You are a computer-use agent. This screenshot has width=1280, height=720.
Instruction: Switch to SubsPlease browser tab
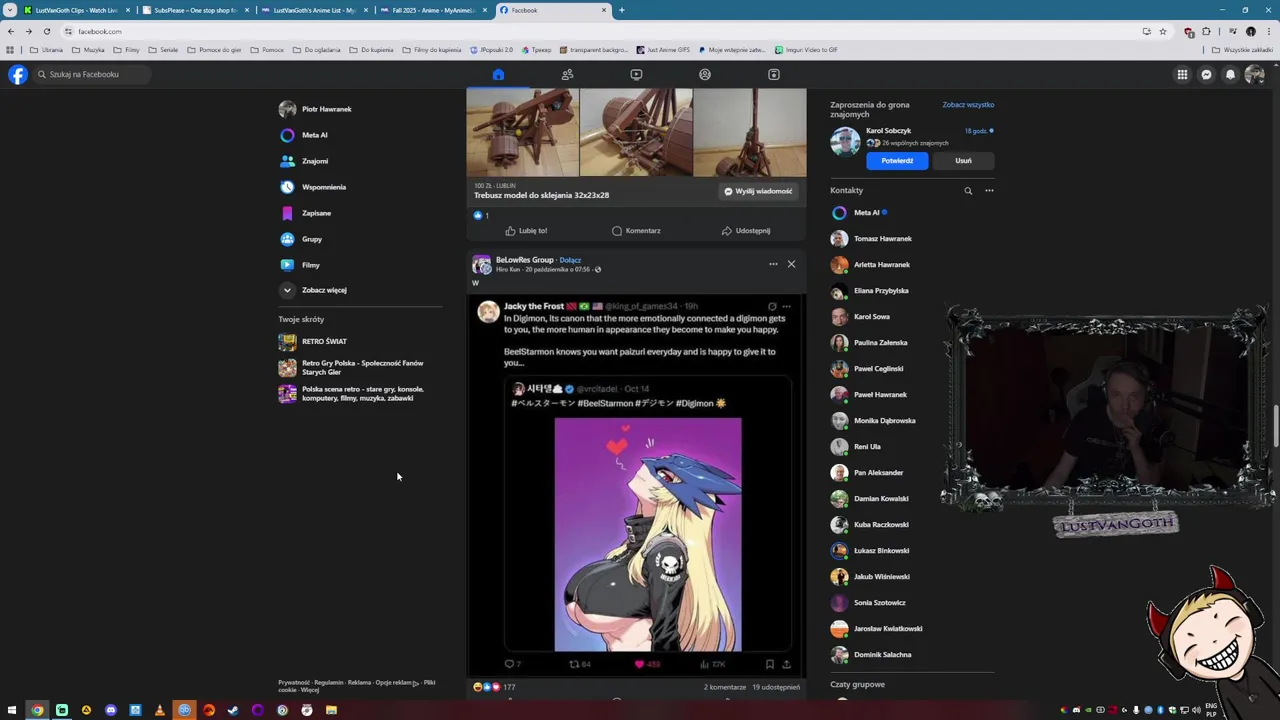[195, 10]
